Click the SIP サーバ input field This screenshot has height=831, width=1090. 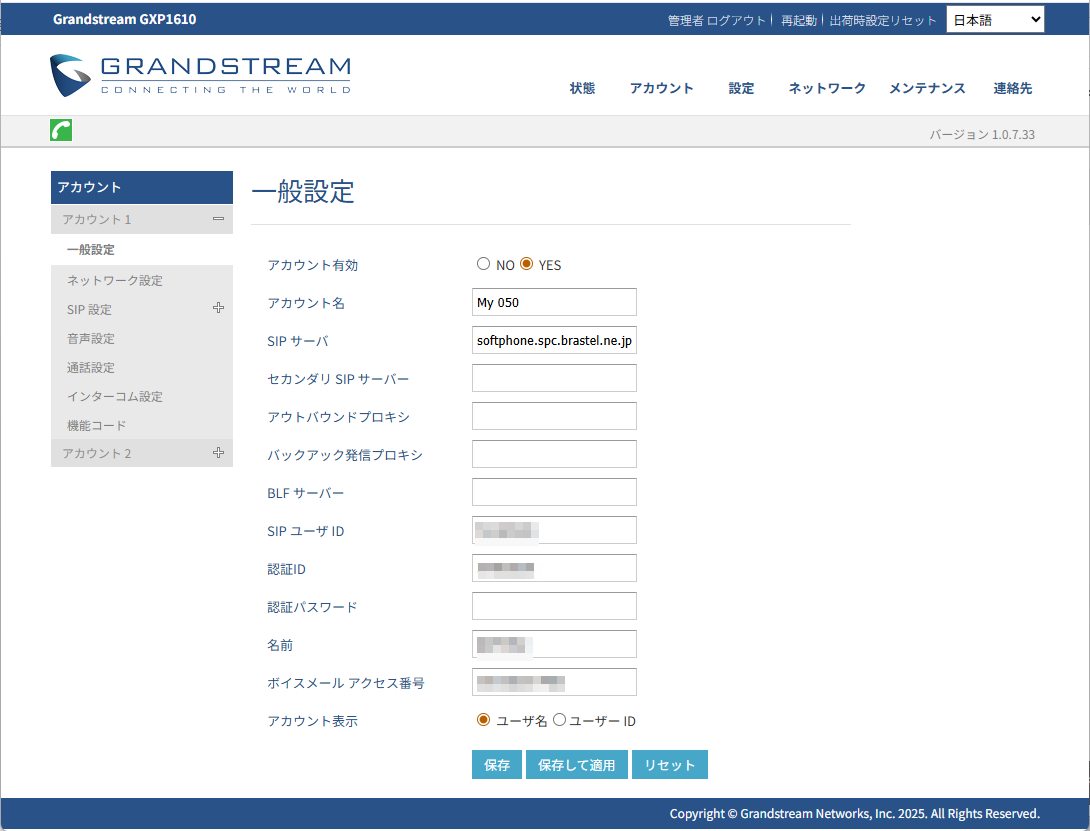point(554,340)
